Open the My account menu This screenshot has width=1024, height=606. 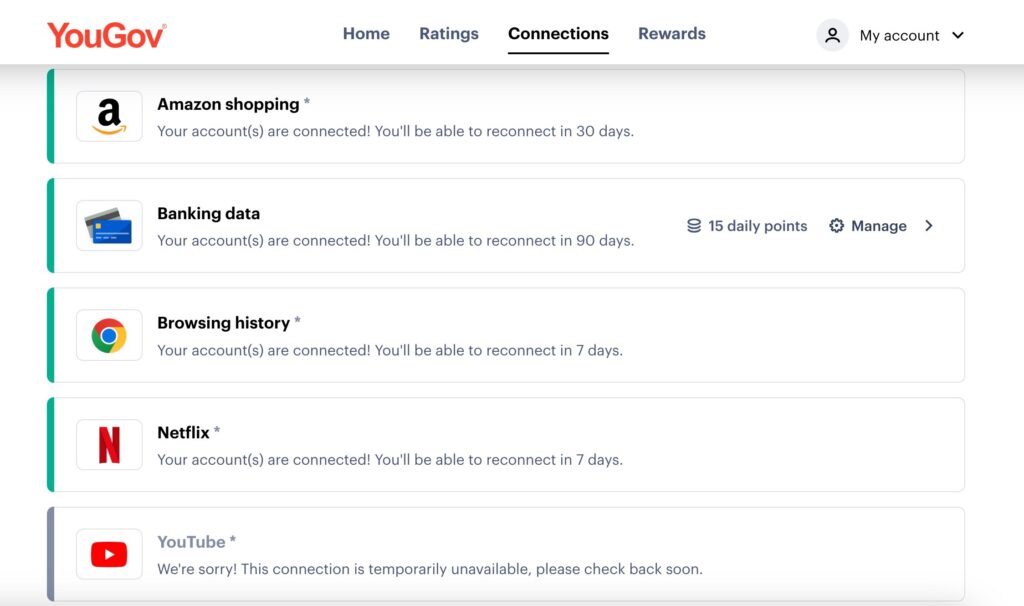(x=899, y=35)
